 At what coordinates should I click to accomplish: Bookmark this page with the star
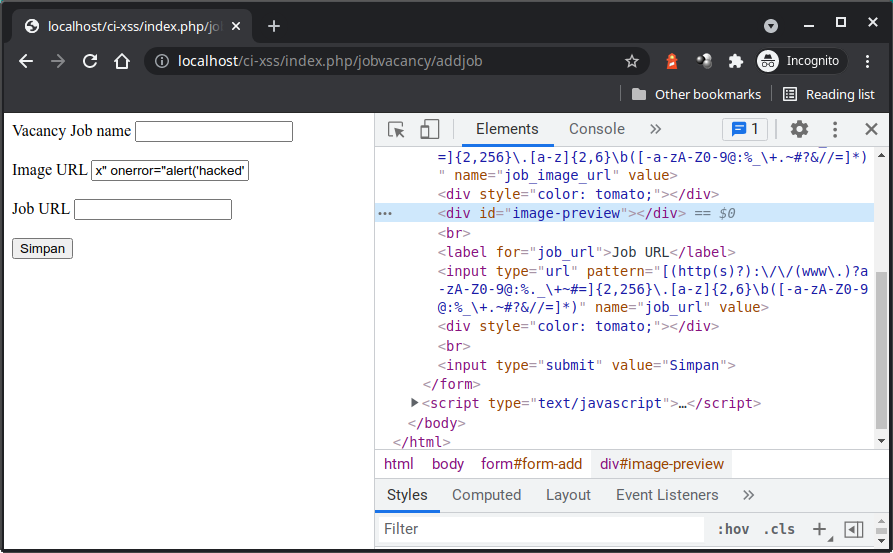click(632, 61)
